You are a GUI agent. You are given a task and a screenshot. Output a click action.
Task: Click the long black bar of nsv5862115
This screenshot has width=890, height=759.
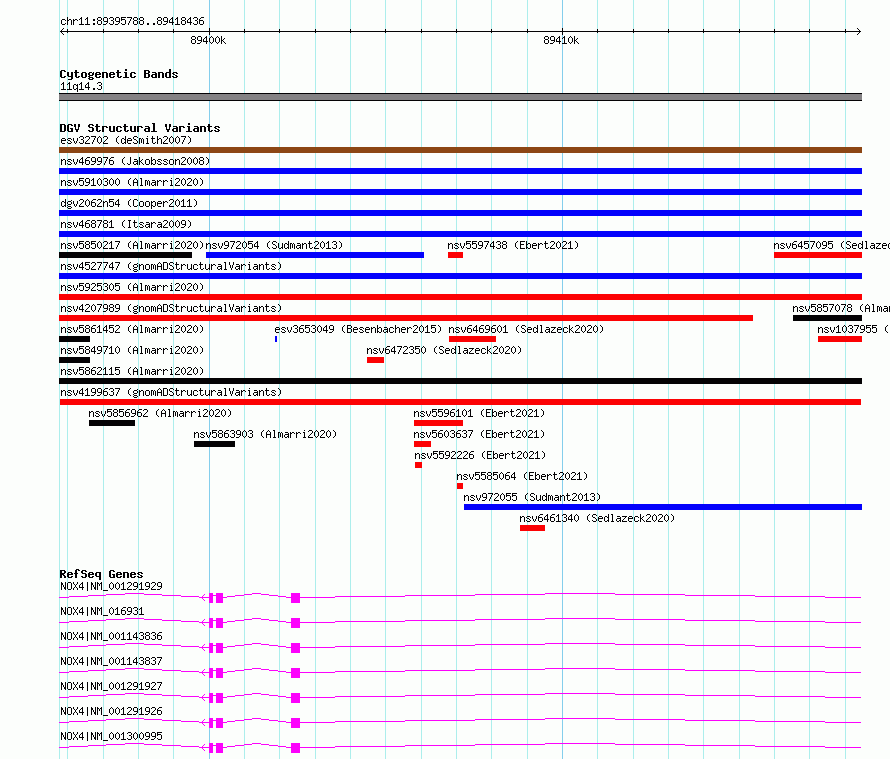pyautogui.click(x=460, y=381)
